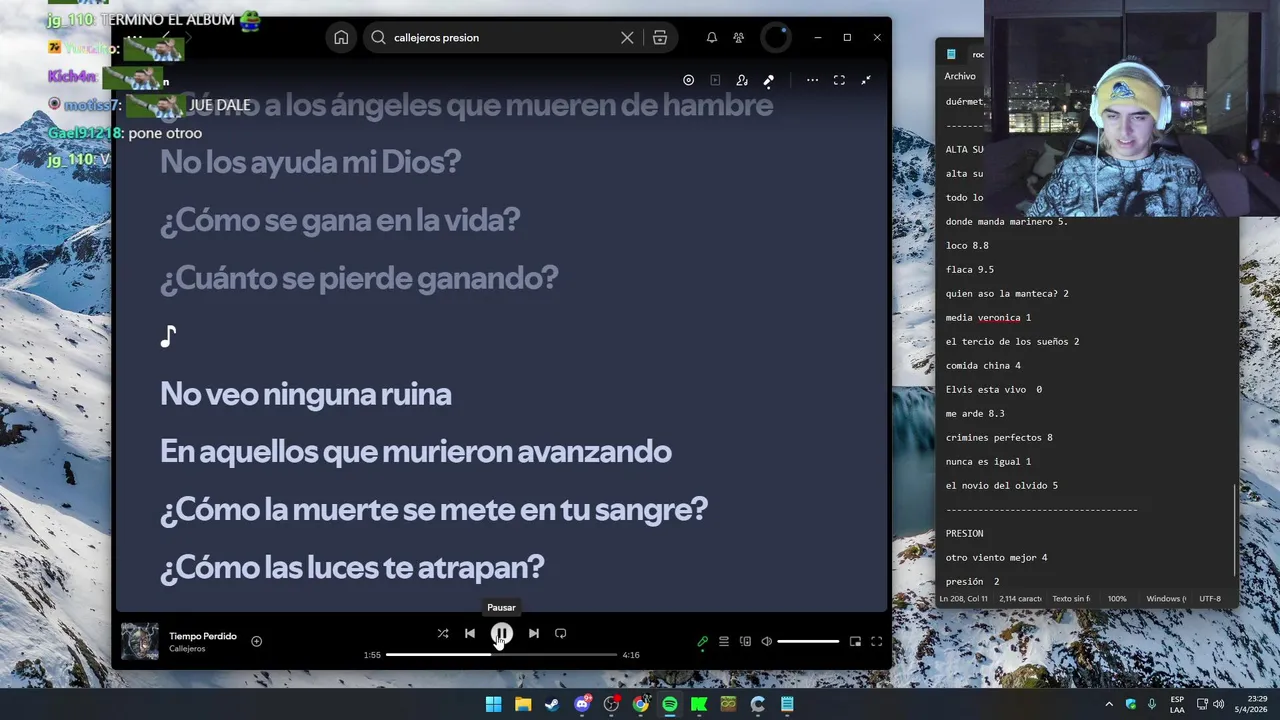This screenshot has height=720, width=1280.
Task: Open Browse from the search bar
Action: 660,37
